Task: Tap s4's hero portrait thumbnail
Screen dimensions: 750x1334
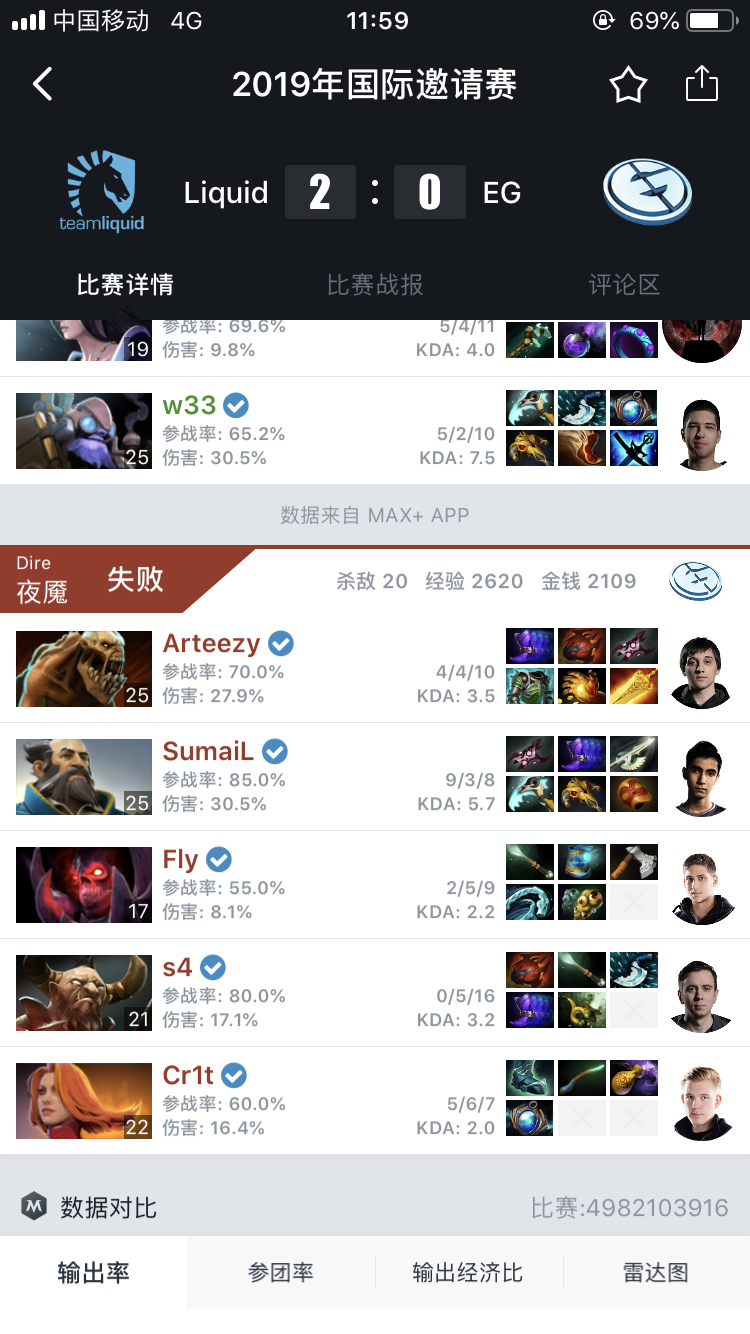Action: pyautogui.click(x=84, y=993)
